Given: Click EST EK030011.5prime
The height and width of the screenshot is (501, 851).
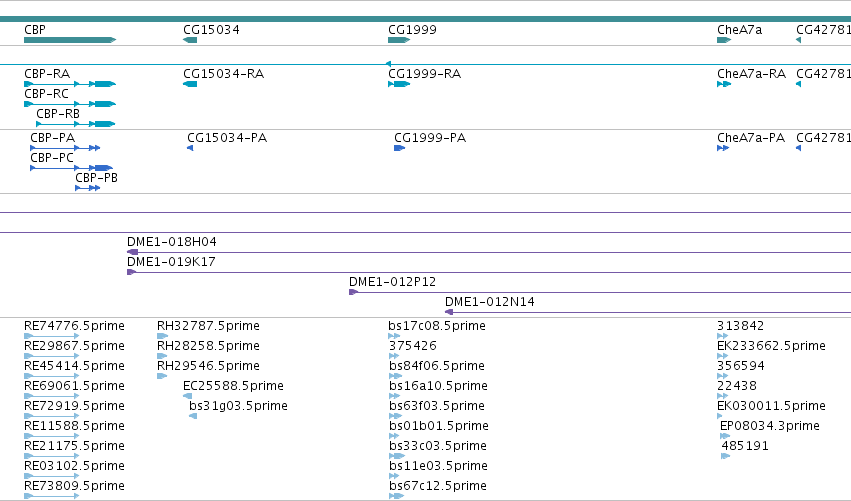Looking at the screenshot, I should point(771,407).
